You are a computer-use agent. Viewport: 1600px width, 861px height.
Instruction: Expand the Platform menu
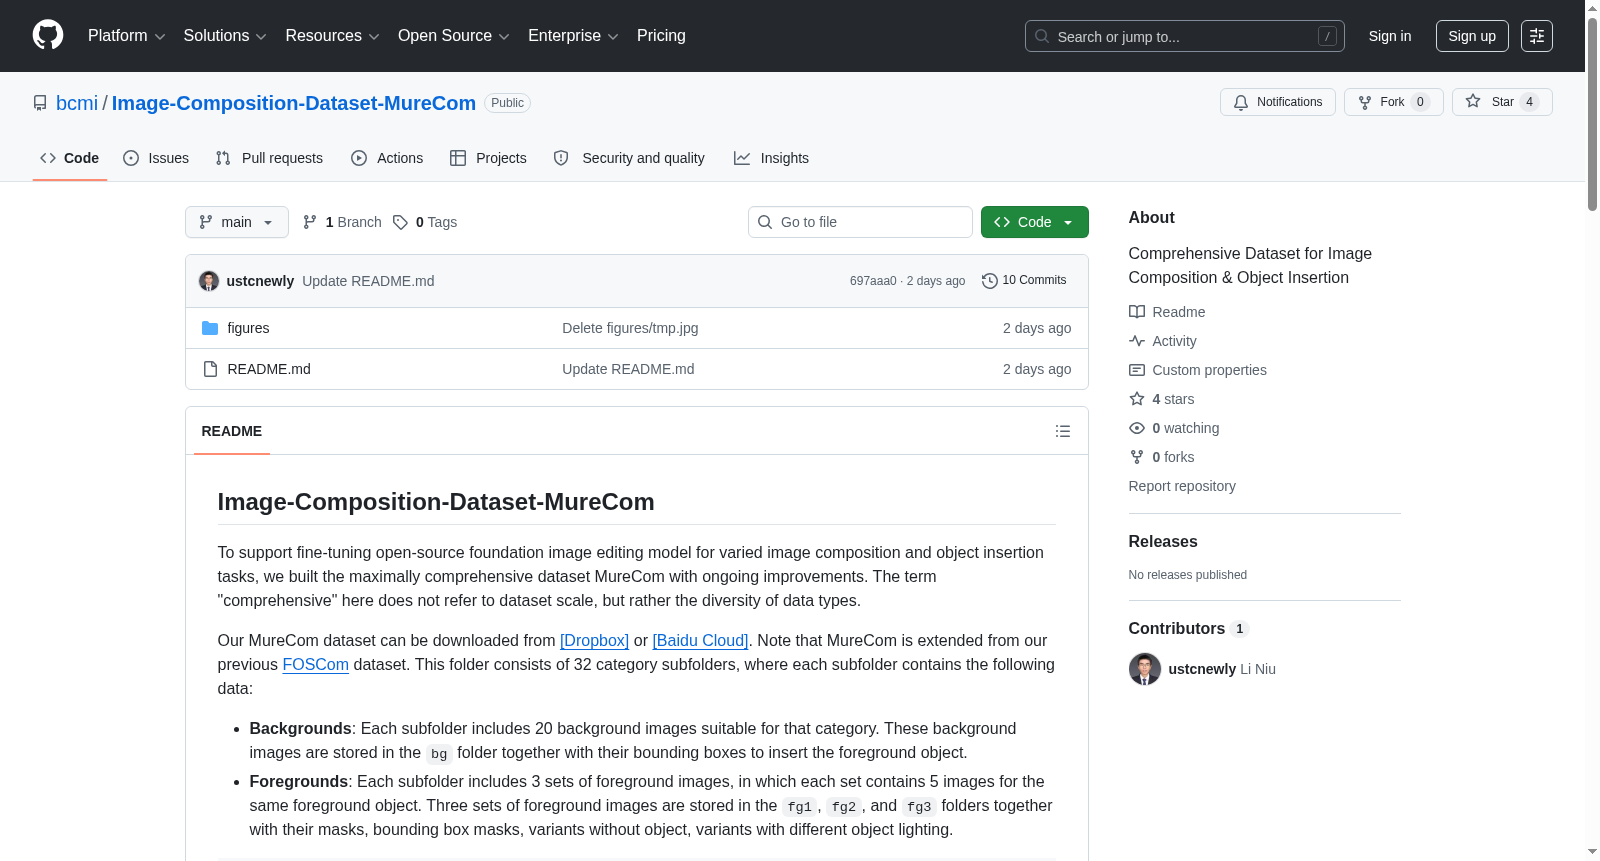coord(127,36)
